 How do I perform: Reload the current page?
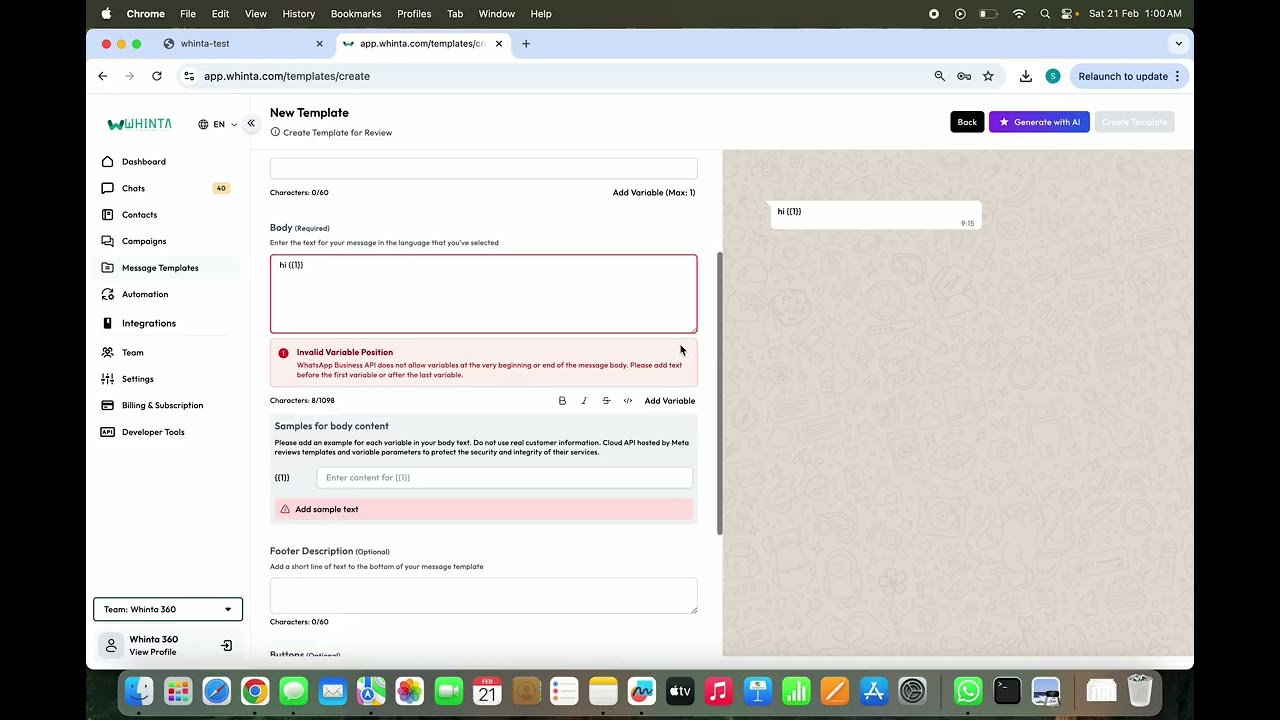(157, 76)
